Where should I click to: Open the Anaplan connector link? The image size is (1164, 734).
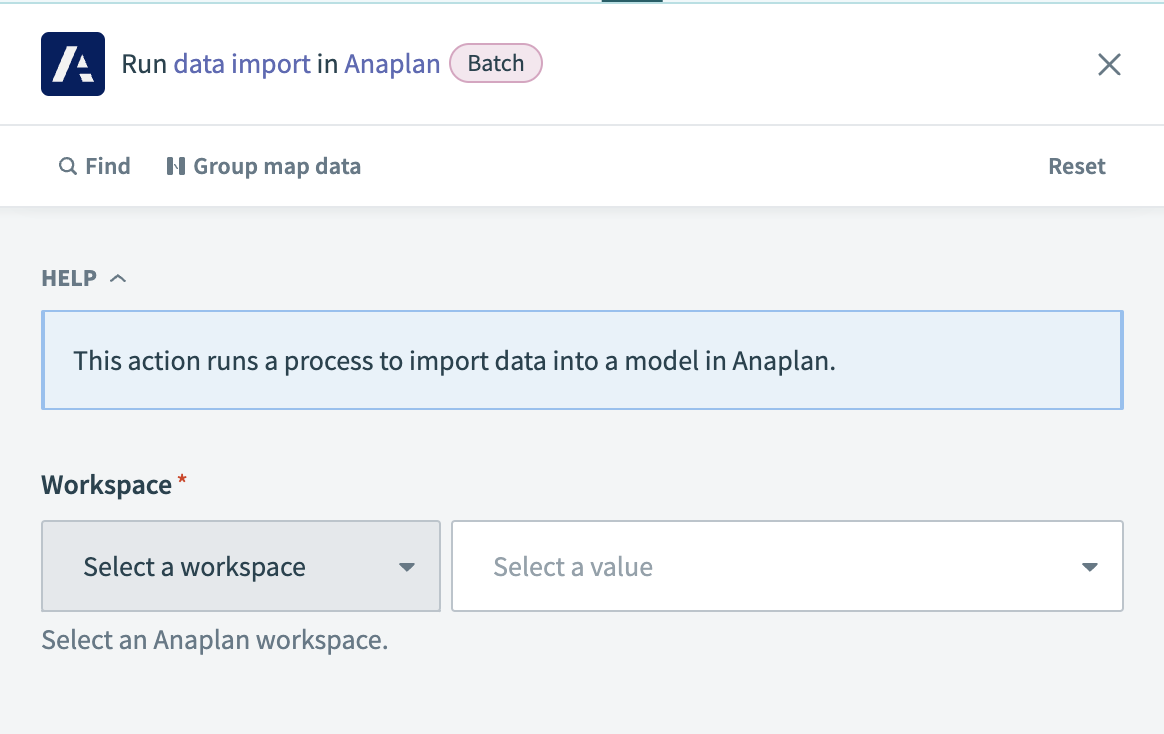coord(392,63)
